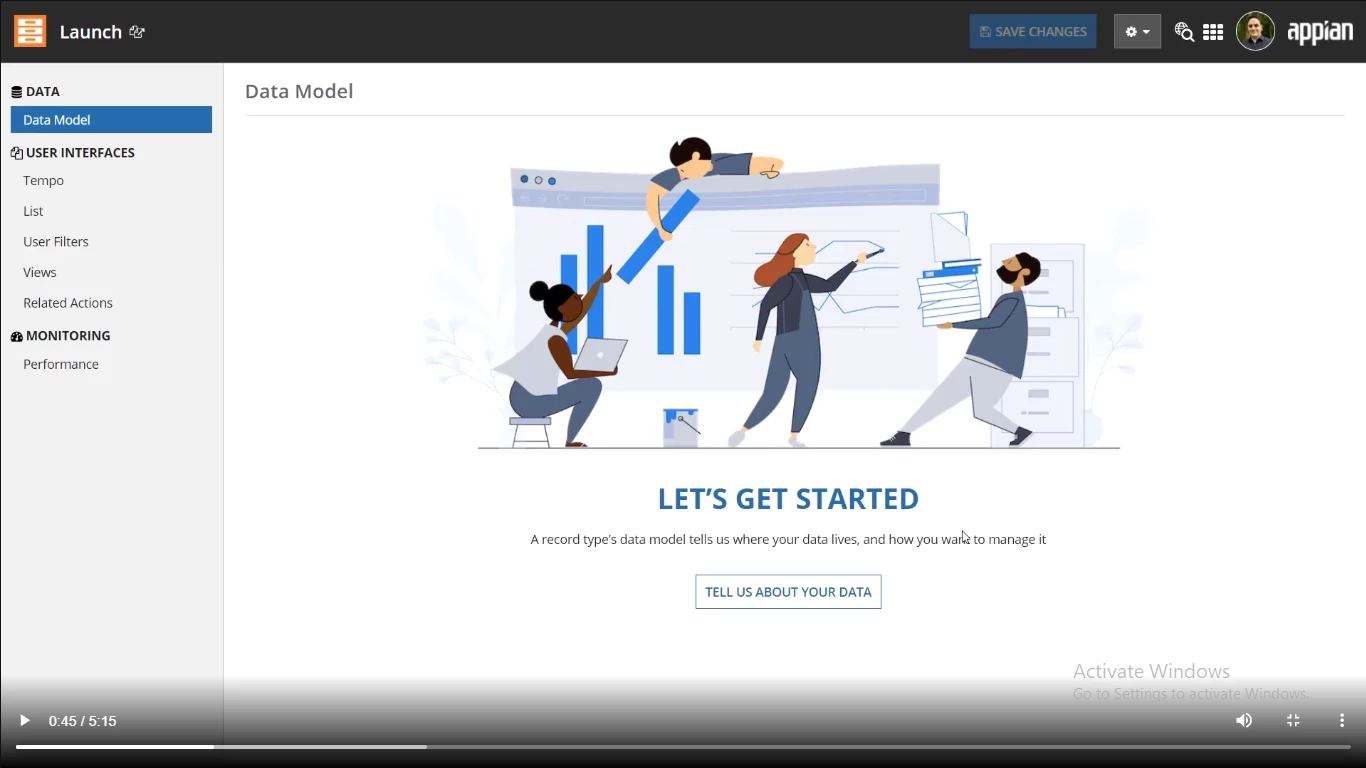Click the LET'S GET STARTED heading
The height and width of the screenshot is (768, 1366).
tap(788, 499)
